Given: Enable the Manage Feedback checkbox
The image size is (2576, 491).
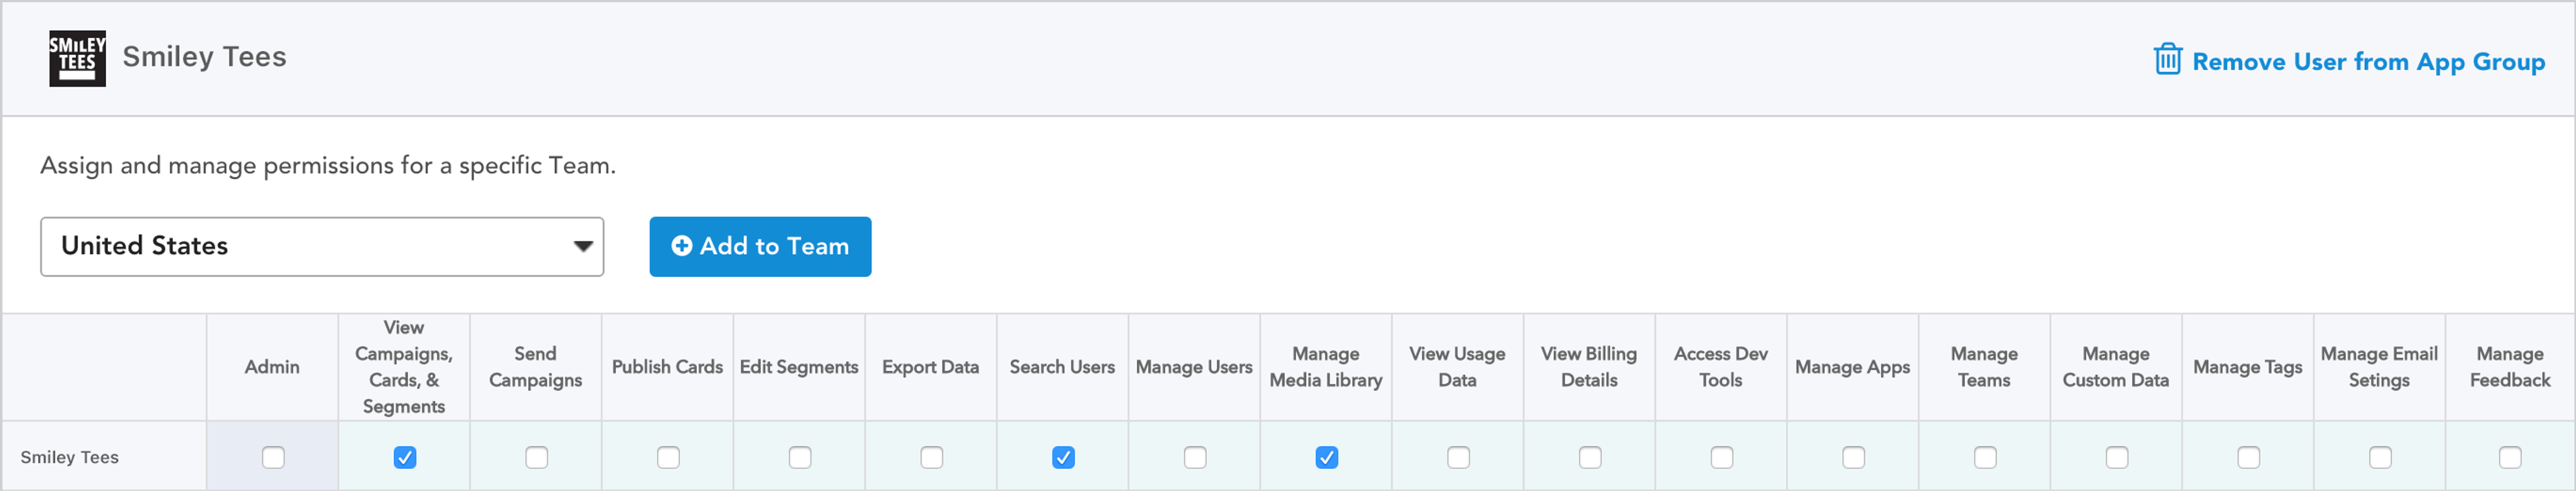Looking at the screenshot, I should (2510, 457).
